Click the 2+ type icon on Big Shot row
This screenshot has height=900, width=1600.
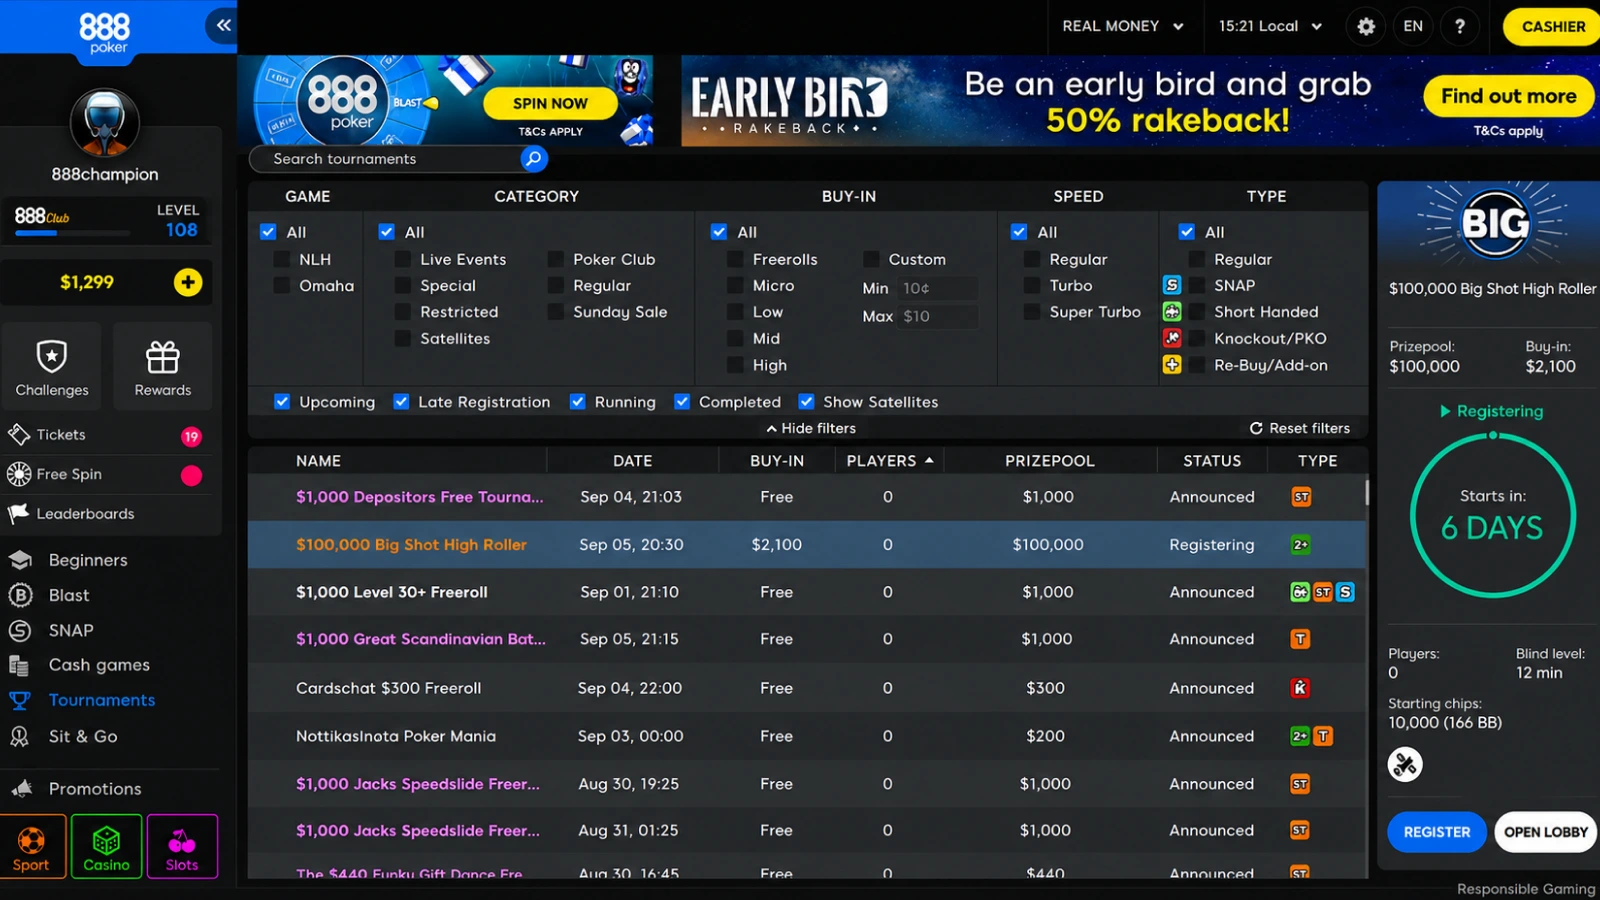(x=1300, y=545)
